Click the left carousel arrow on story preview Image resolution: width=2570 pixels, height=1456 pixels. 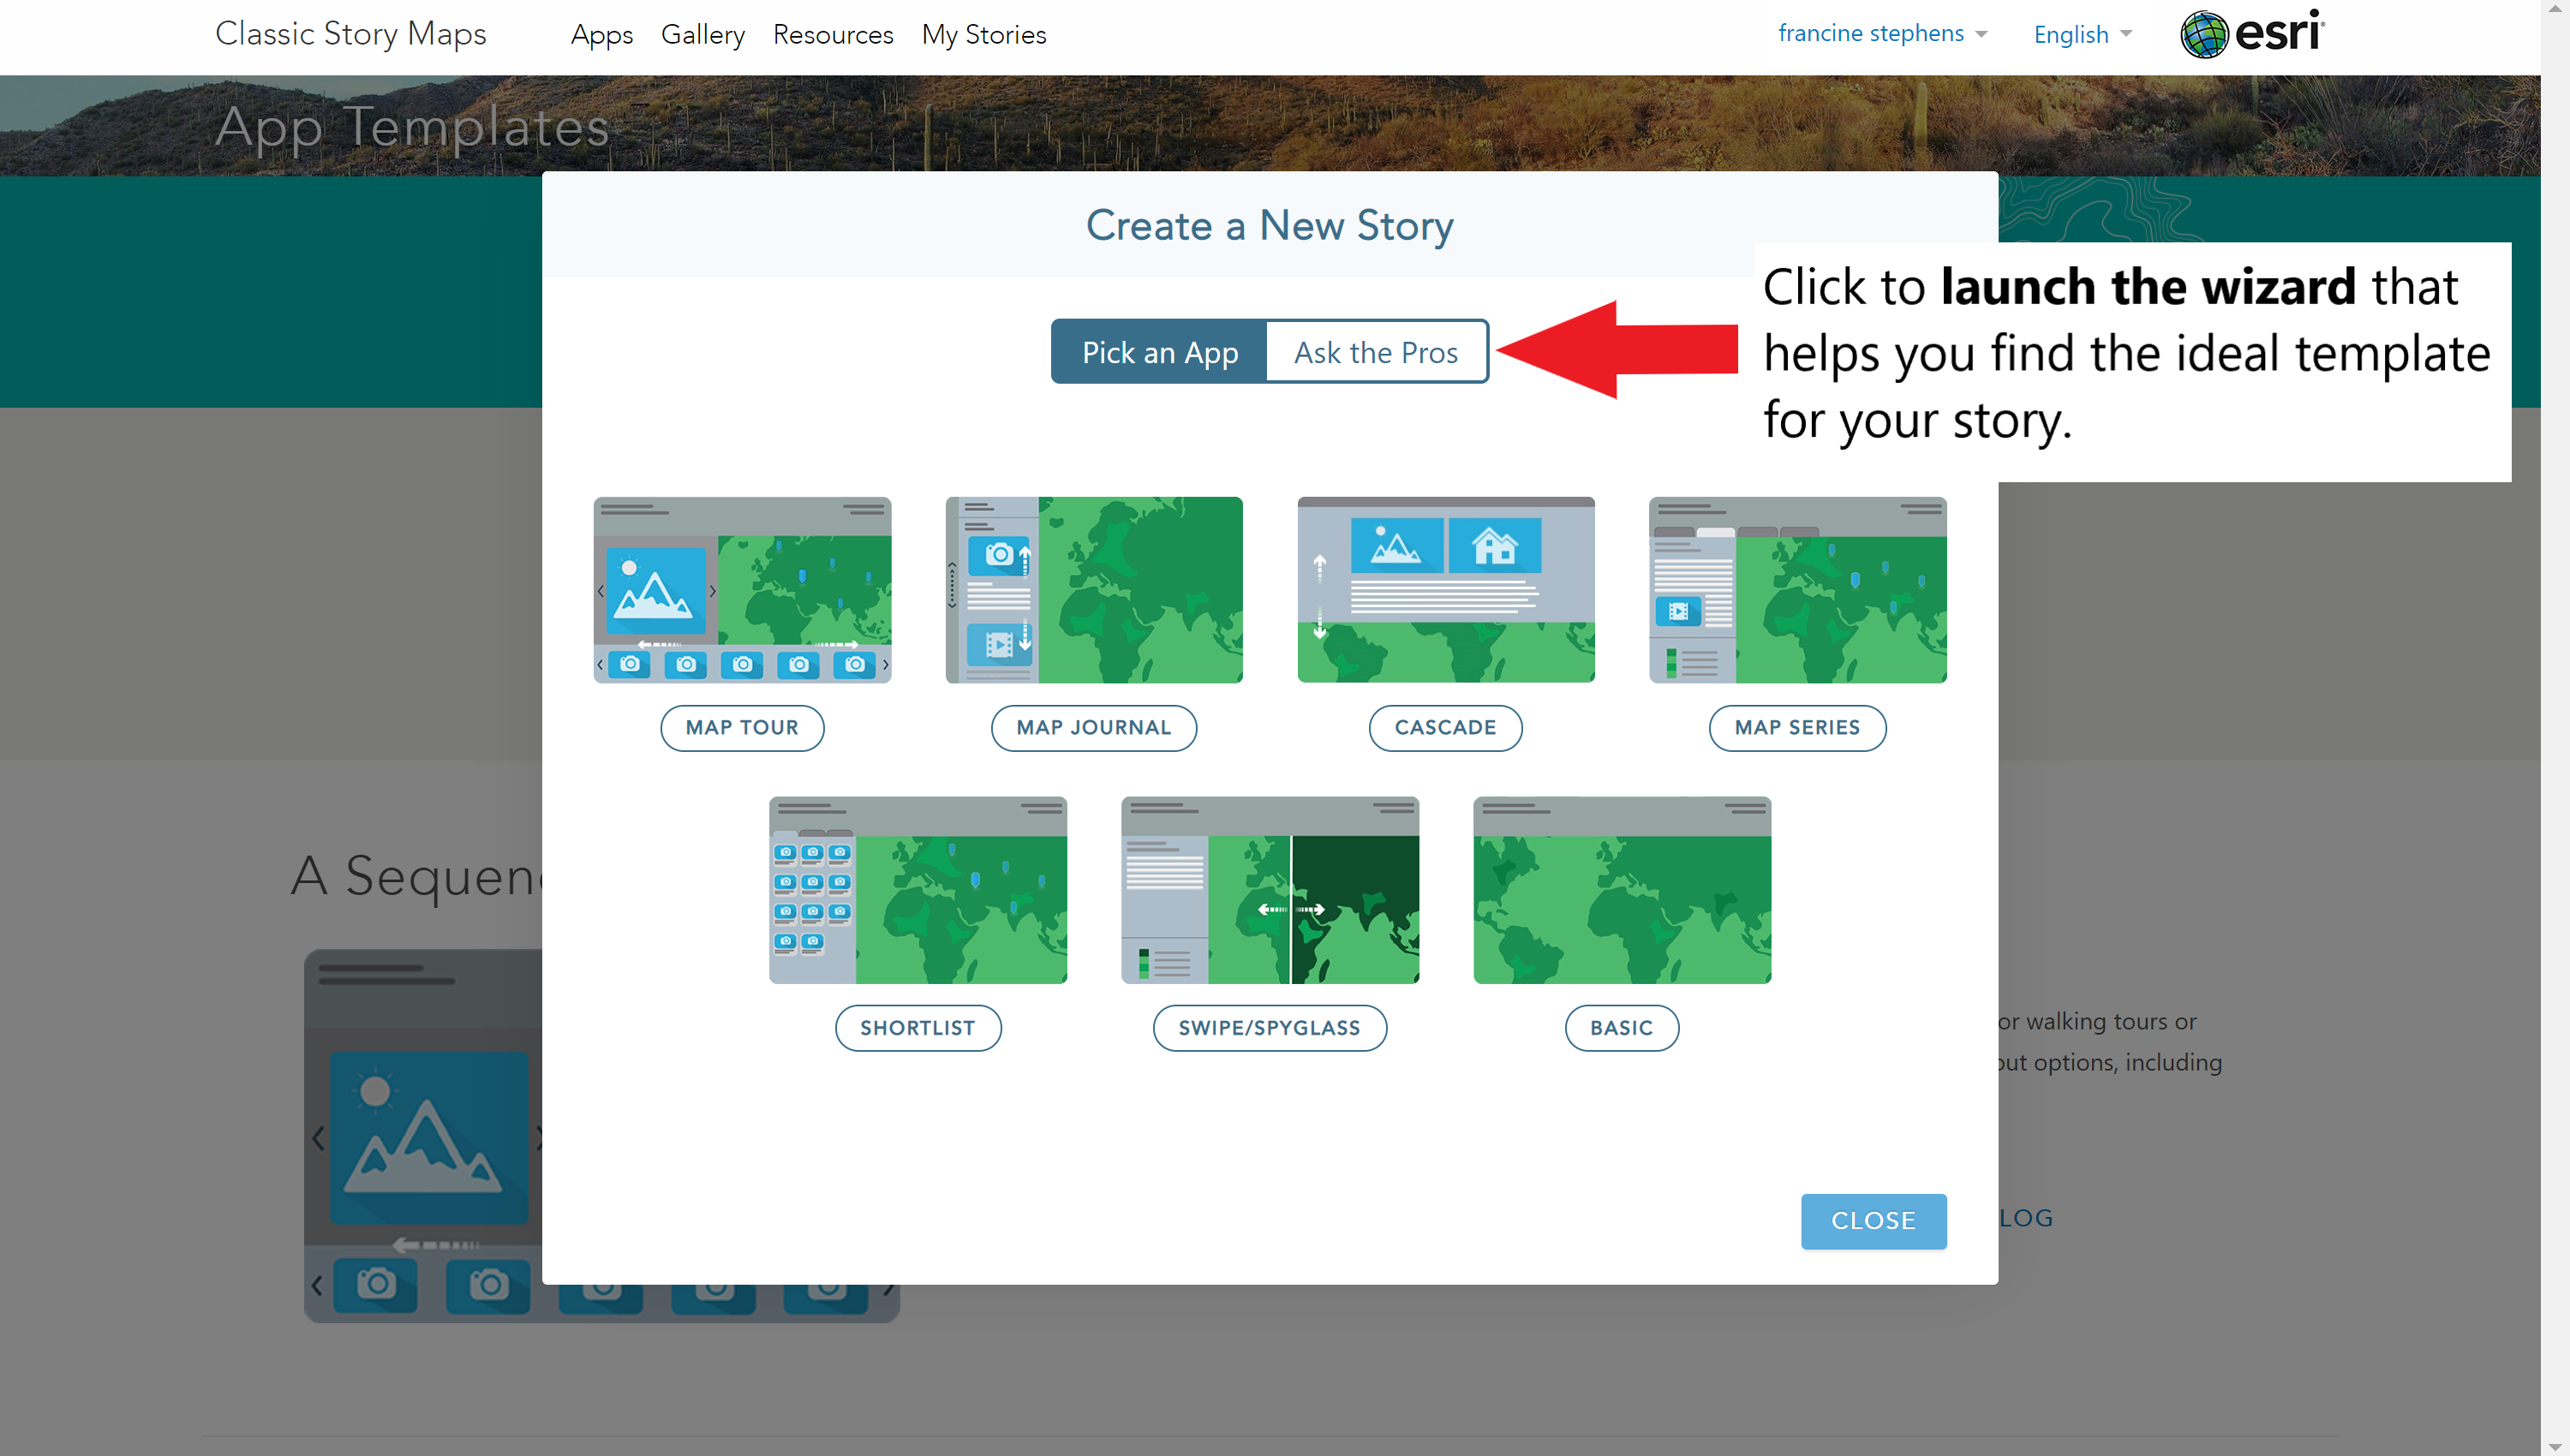[318, 1137]
